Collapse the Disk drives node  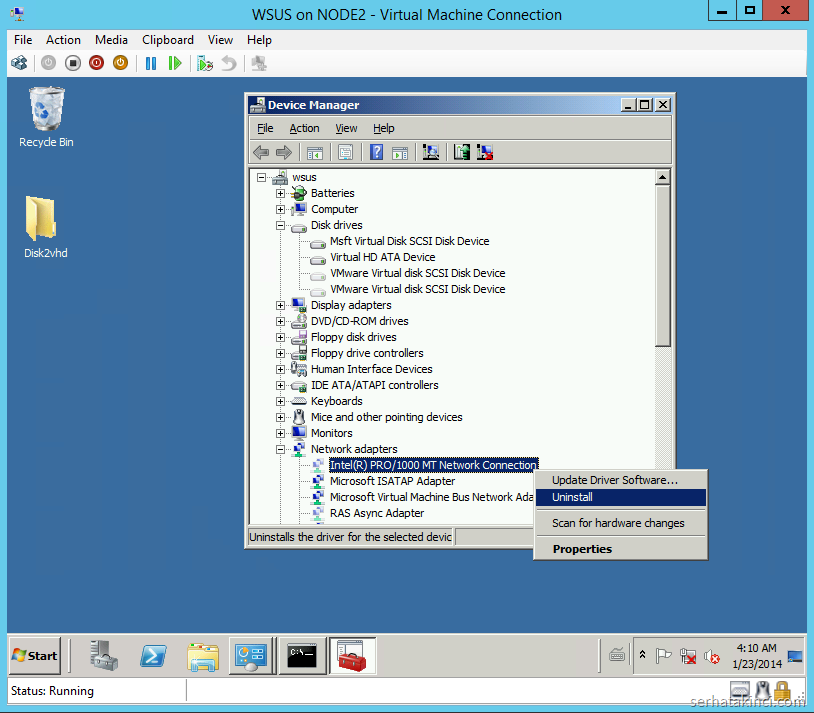click(x=280, y=226)
